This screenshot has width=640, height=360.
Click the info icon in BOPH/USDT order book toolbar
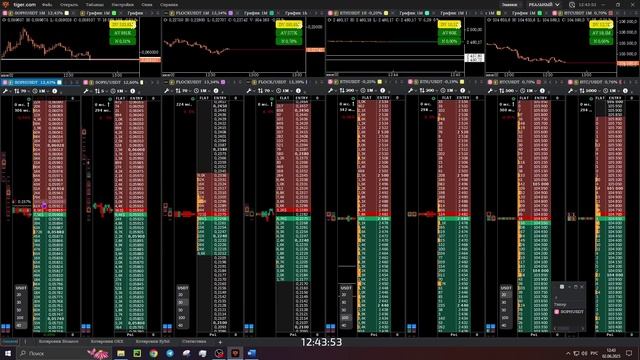click(x=133, y=91)
